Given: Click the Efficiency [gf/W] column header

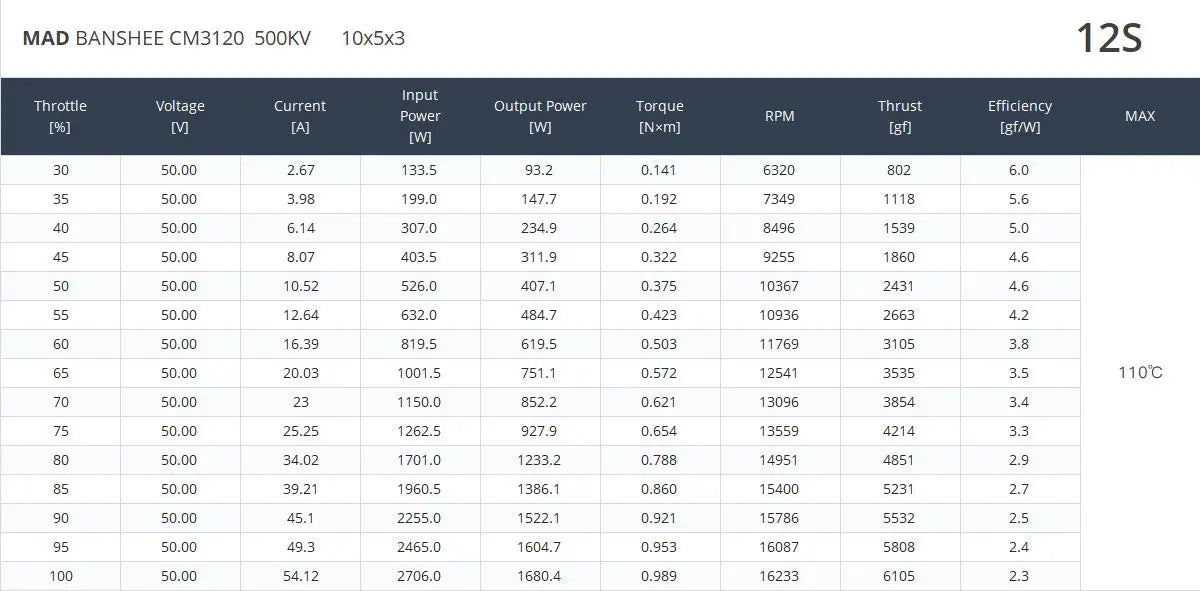Looking at the screenshot, I should [1020, 116].
